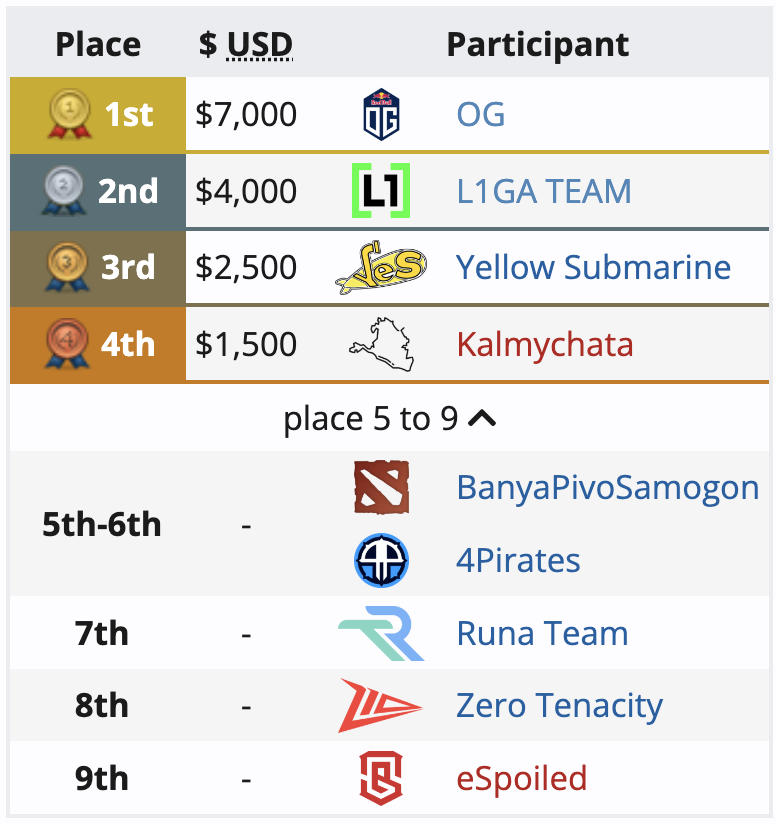Click the Zero Tenacity red logo
The height and width of the screenshot is (824, 776).
[x=380, y=705]
